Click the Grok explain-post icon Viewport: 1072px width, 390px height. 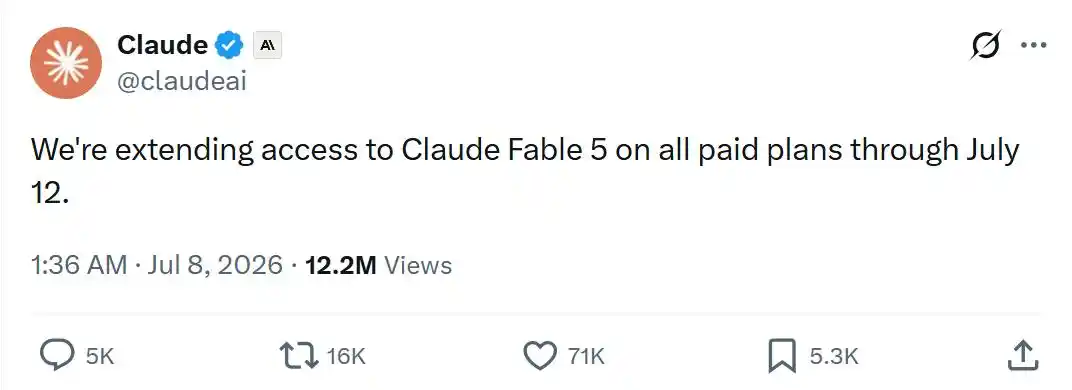[988, 46]
